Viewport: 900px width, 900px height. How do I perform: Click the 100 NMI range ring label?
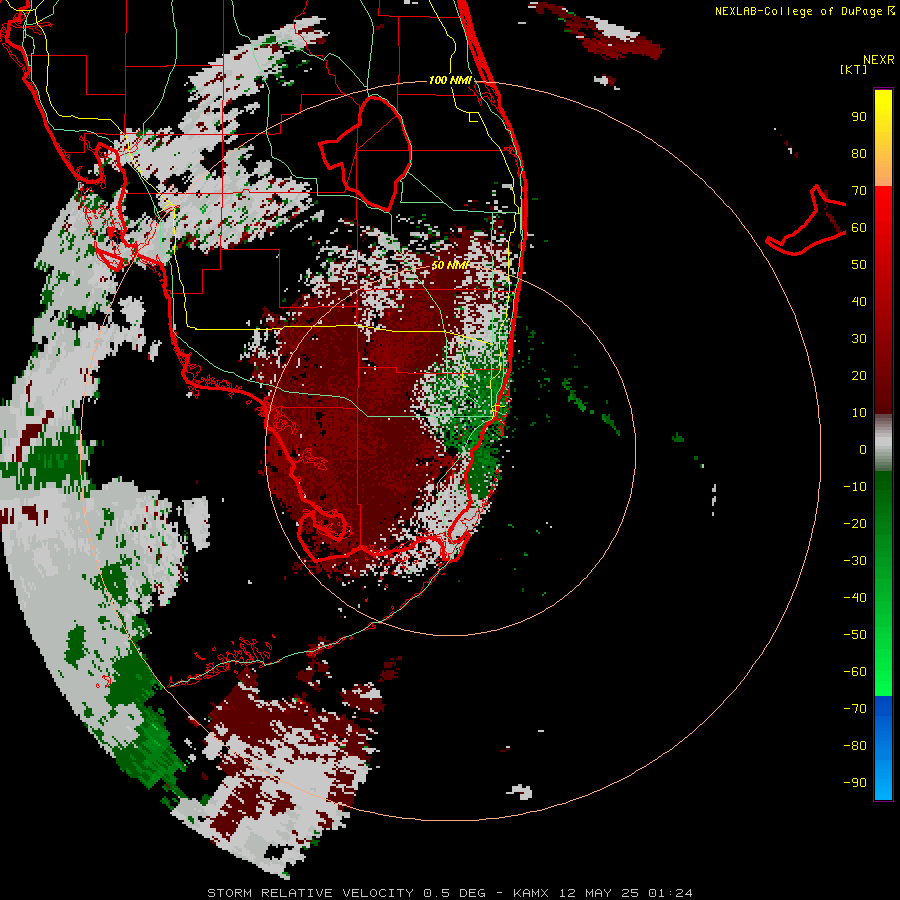(450, 80)
